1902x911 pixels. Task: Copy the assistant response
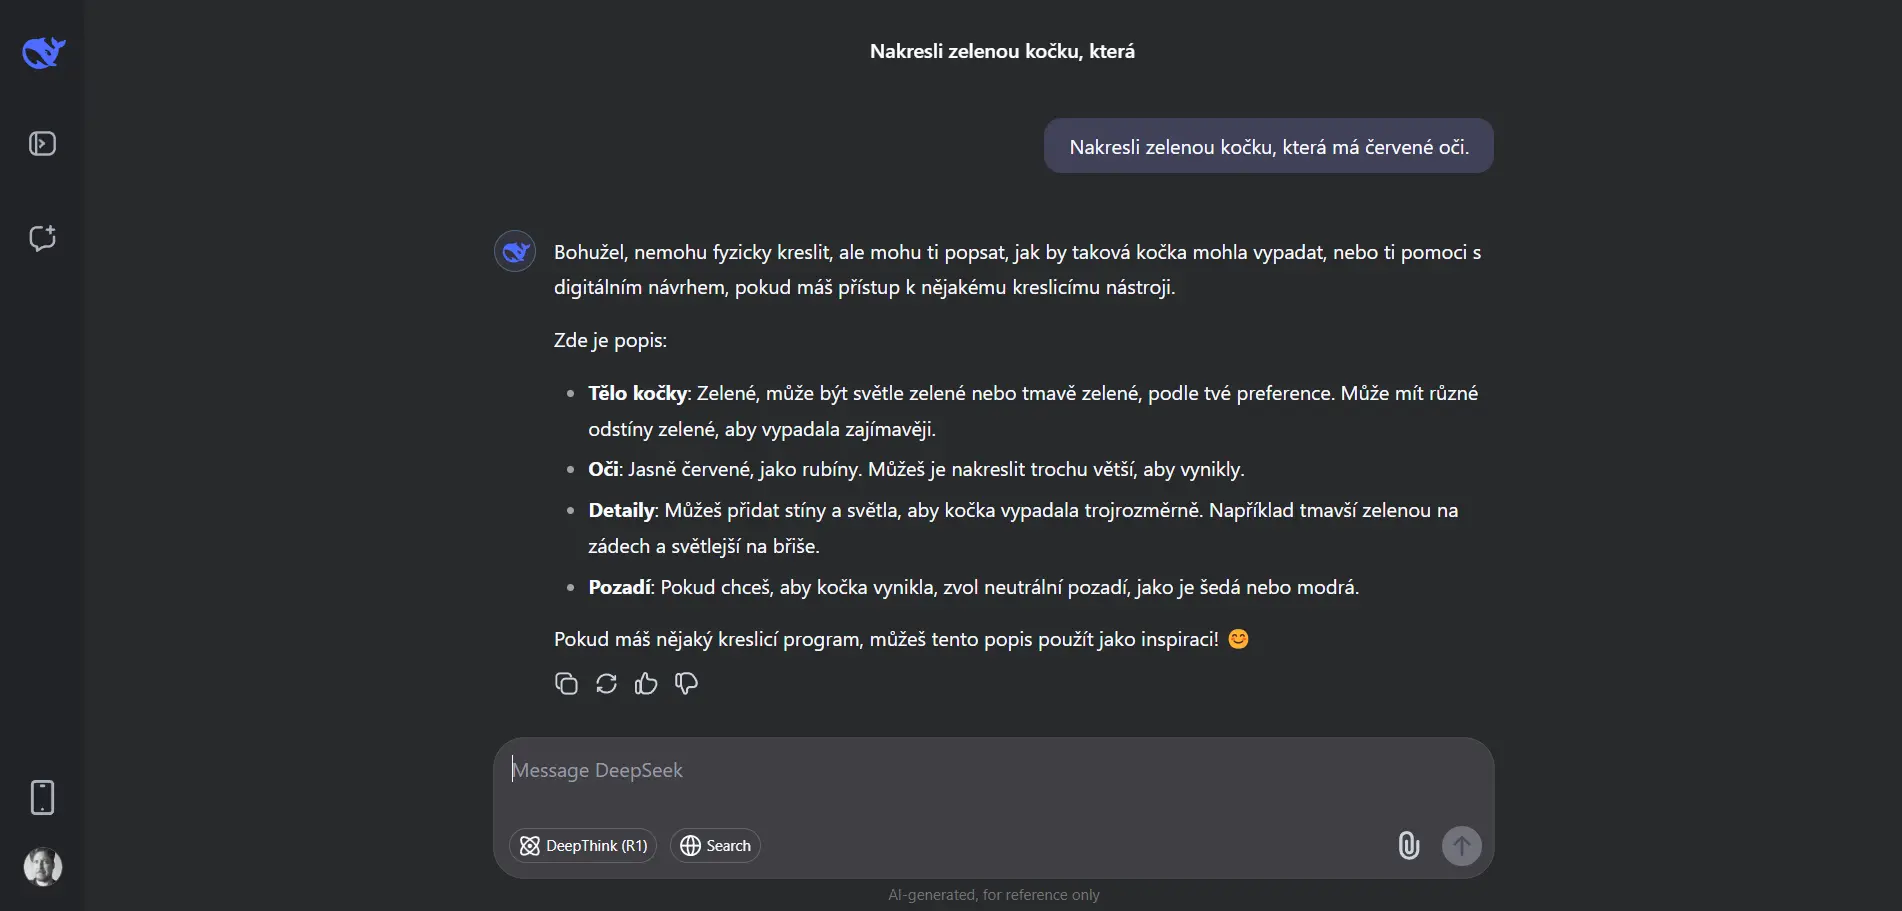(566, 683)
